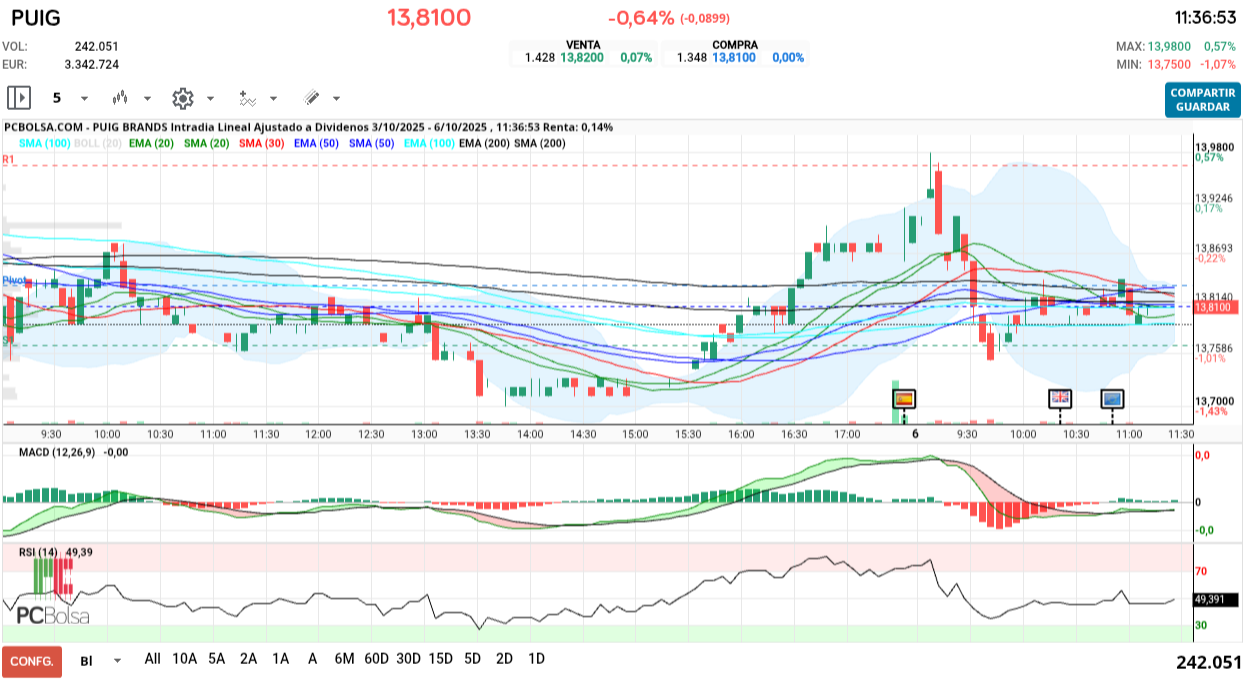Switch to the 1D time range
1256x683 pixels.
[536, 659]
